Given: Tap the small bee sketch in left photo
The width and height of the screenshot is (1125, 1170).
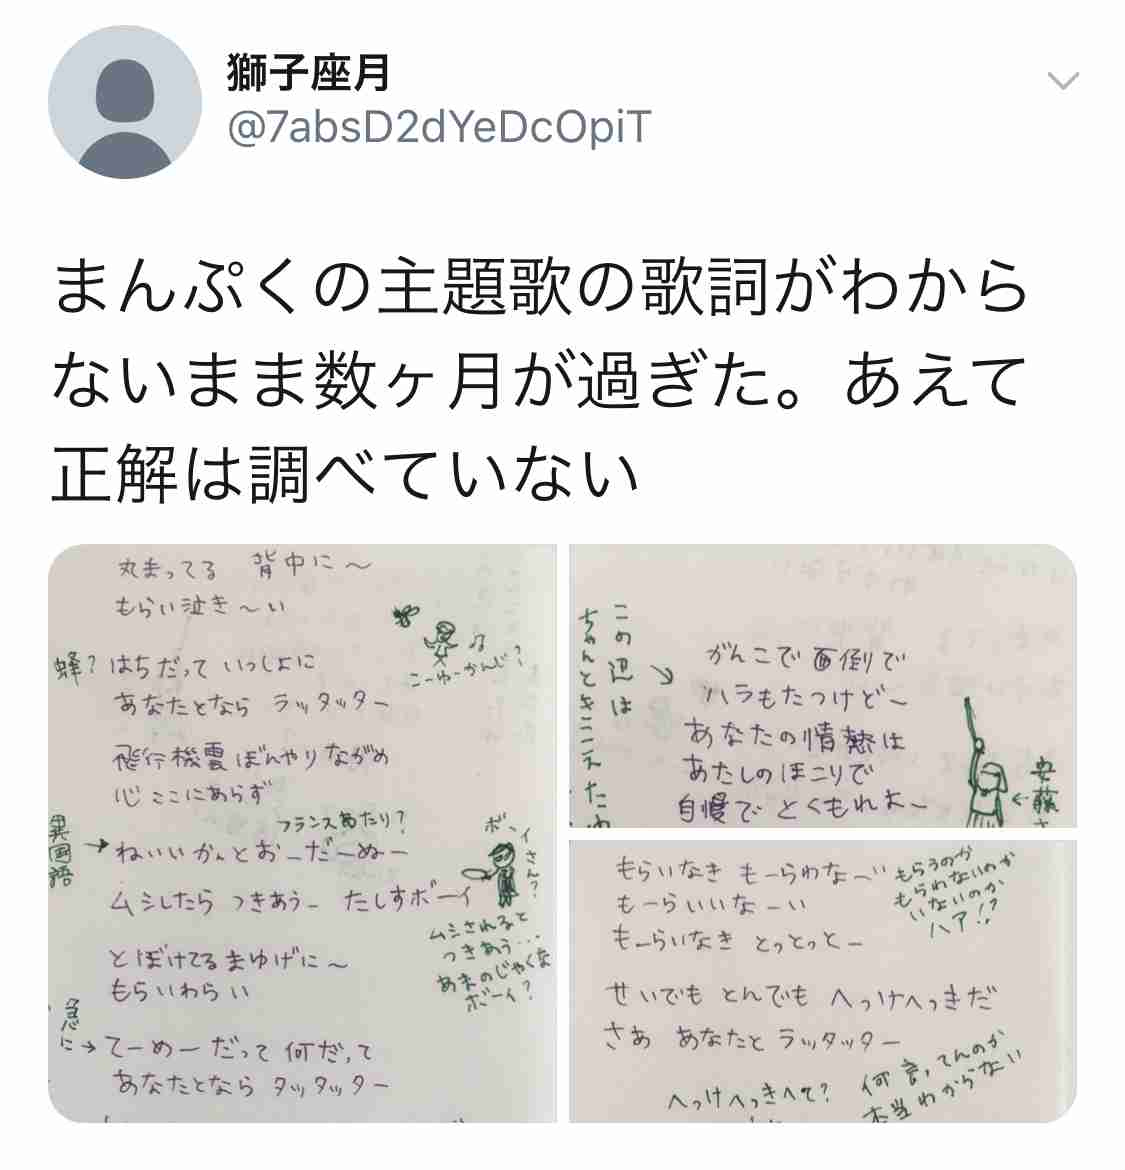Looking at the screenshot, I should tap(406, 614).
